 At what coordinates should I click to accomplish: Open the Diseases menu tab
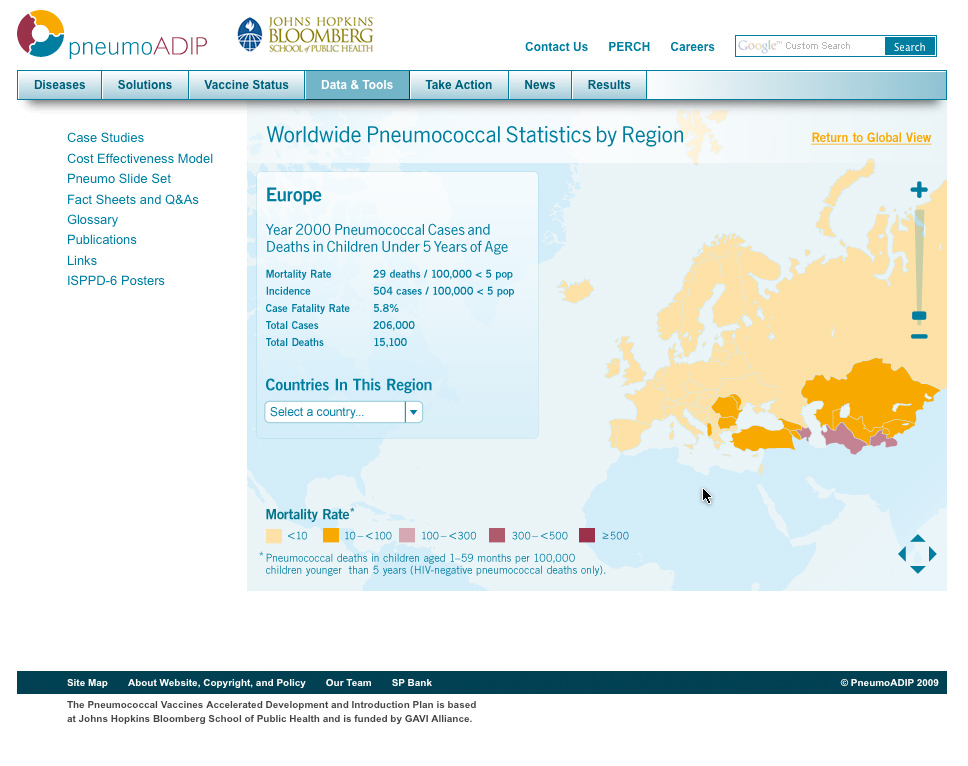[x=60, y=85]
